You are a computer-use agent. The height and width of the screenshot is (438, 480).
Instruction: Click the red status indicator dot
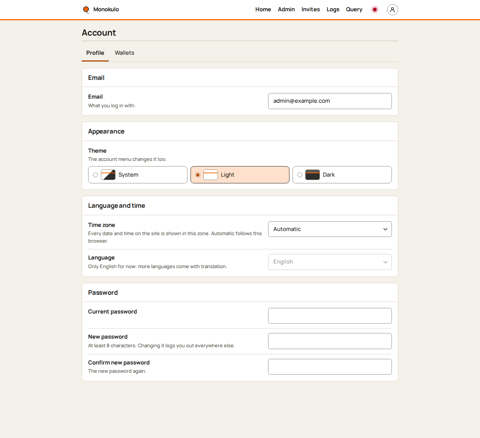click(x=375, y=10)
